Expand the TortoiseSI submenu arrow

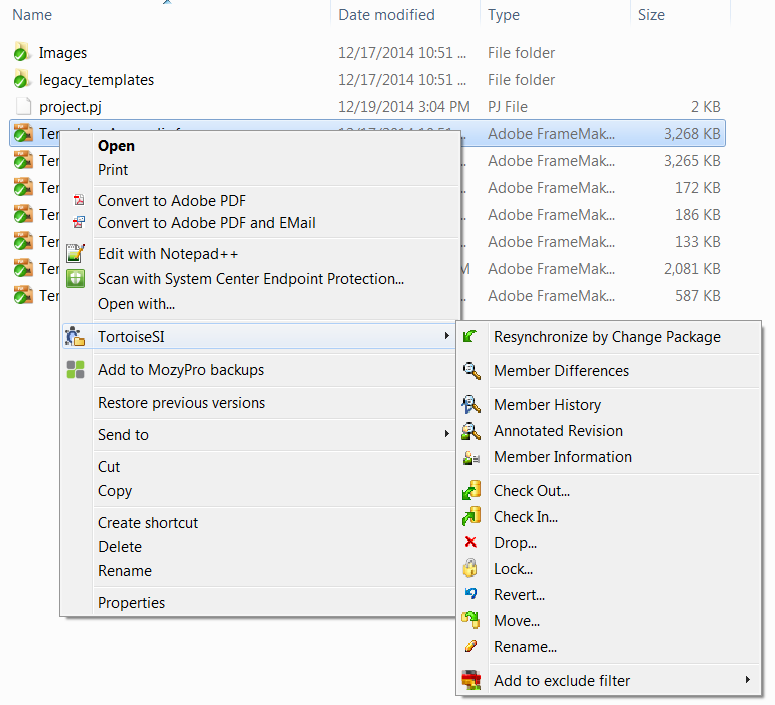(x=446, y=337)
